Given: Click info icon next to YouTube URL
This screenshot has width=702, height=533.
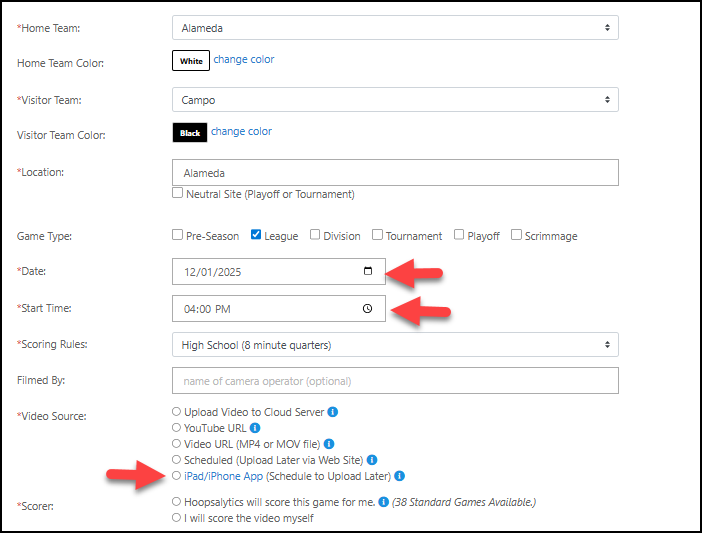Looking at the screenshot, I should click(255, 427).
